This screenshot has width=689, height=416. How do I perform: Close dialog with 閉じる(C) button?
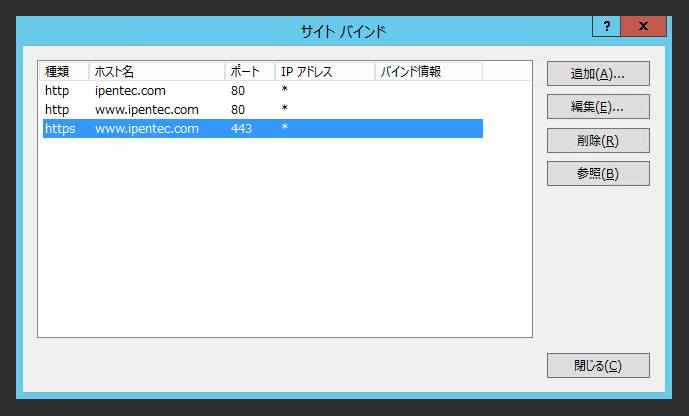pyautogui.click(x=598, y=365)
